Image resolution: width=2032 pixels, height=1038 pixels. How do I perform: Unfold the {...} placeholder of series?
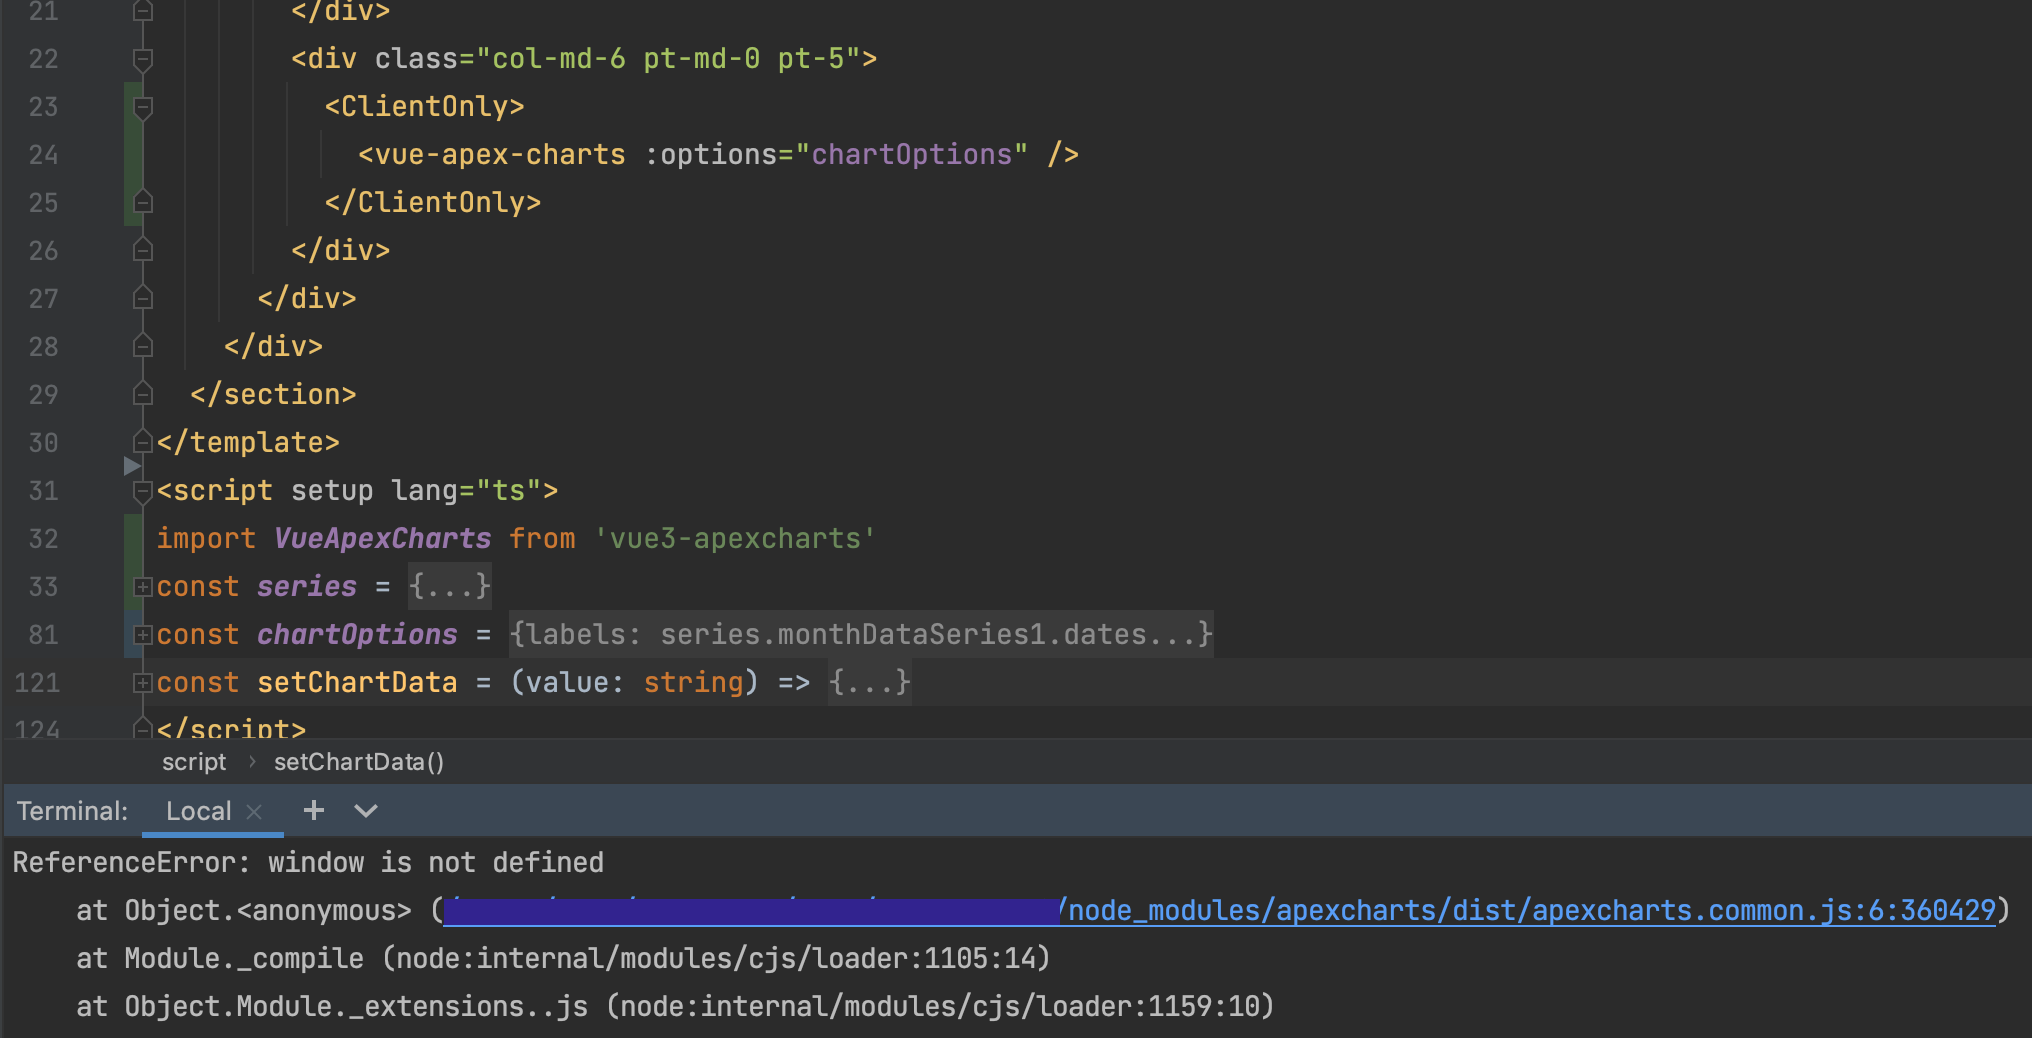pyautogui.click(x=450, y=586)
